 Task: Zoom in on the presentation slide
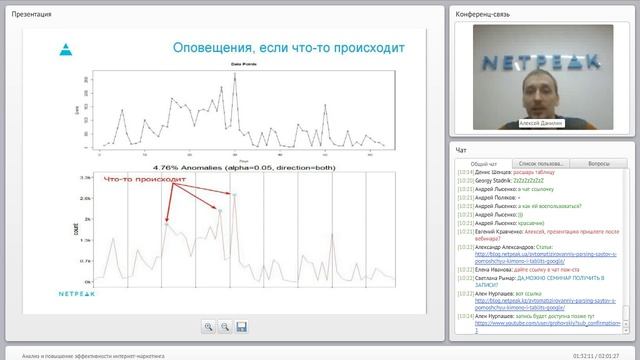tap(209, 327)
